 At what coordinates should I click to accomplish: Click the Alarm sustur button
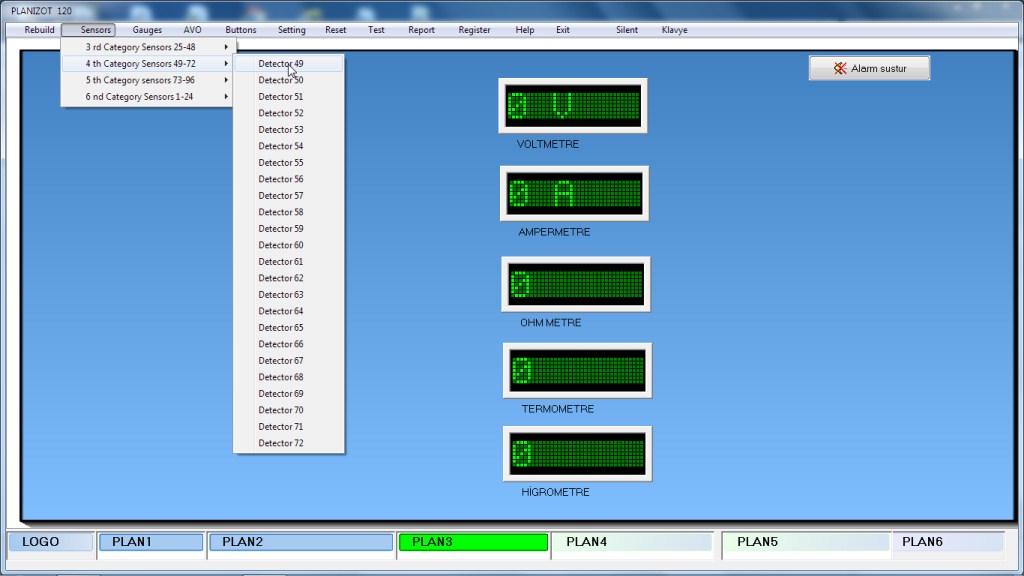pyautogui.click(x=869, y=68)
